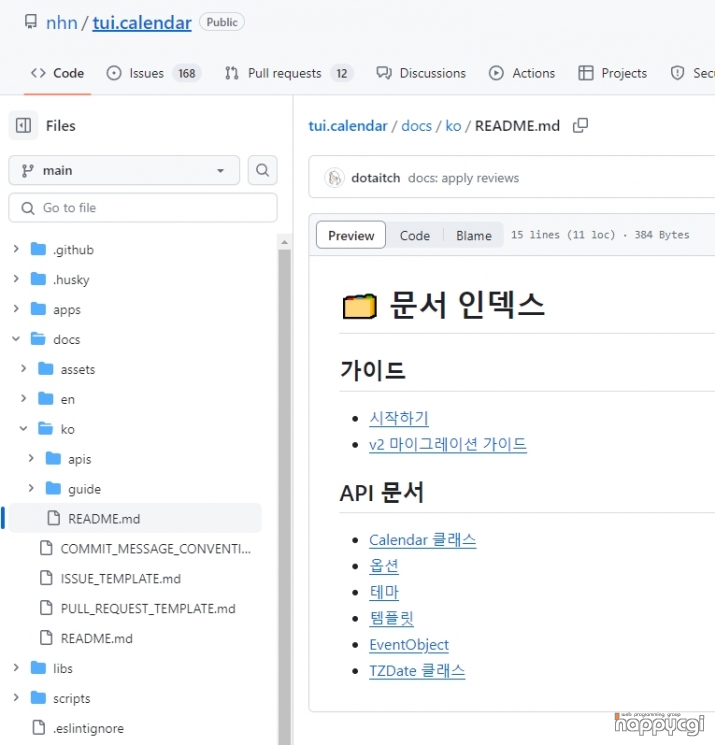Click the .github folder icon
Screen dimensions: 715x745
[38, 249]
